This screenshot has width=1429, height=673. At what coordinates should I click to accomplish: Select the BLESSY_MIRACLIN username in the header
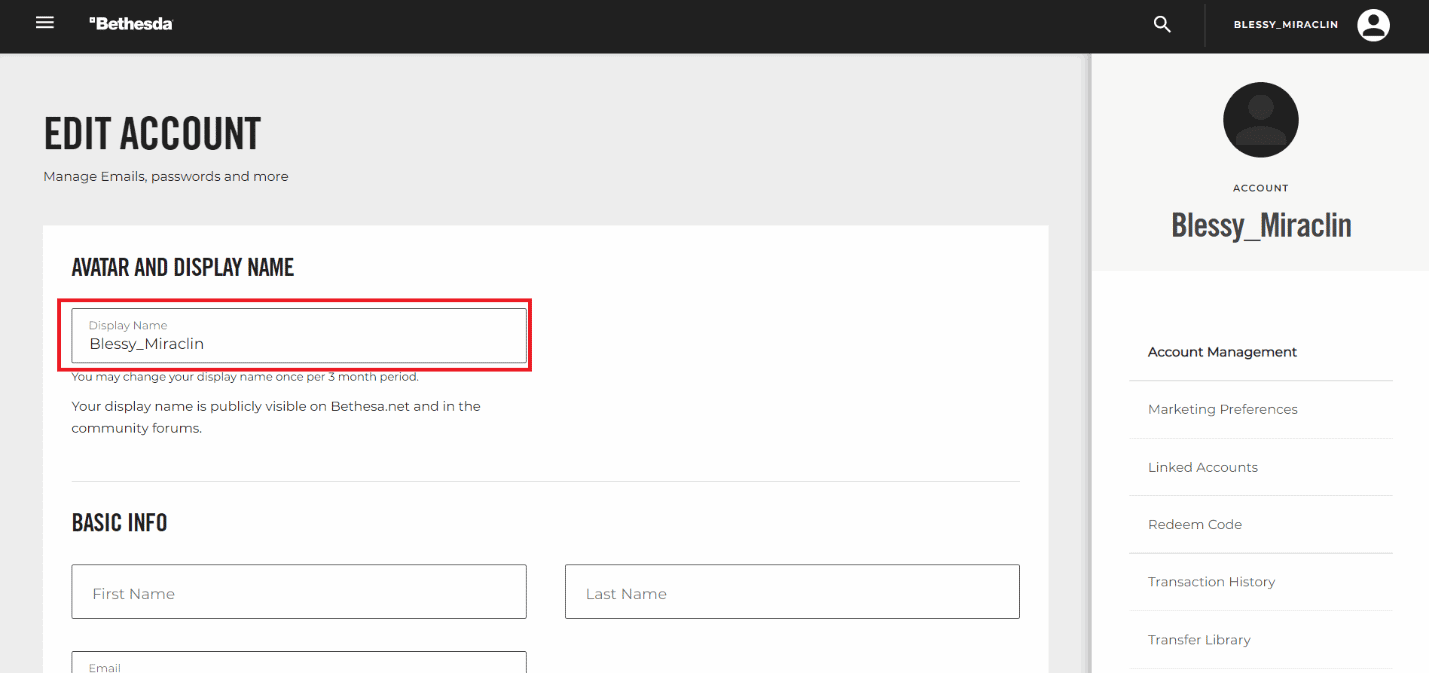tap(1285, 24)
